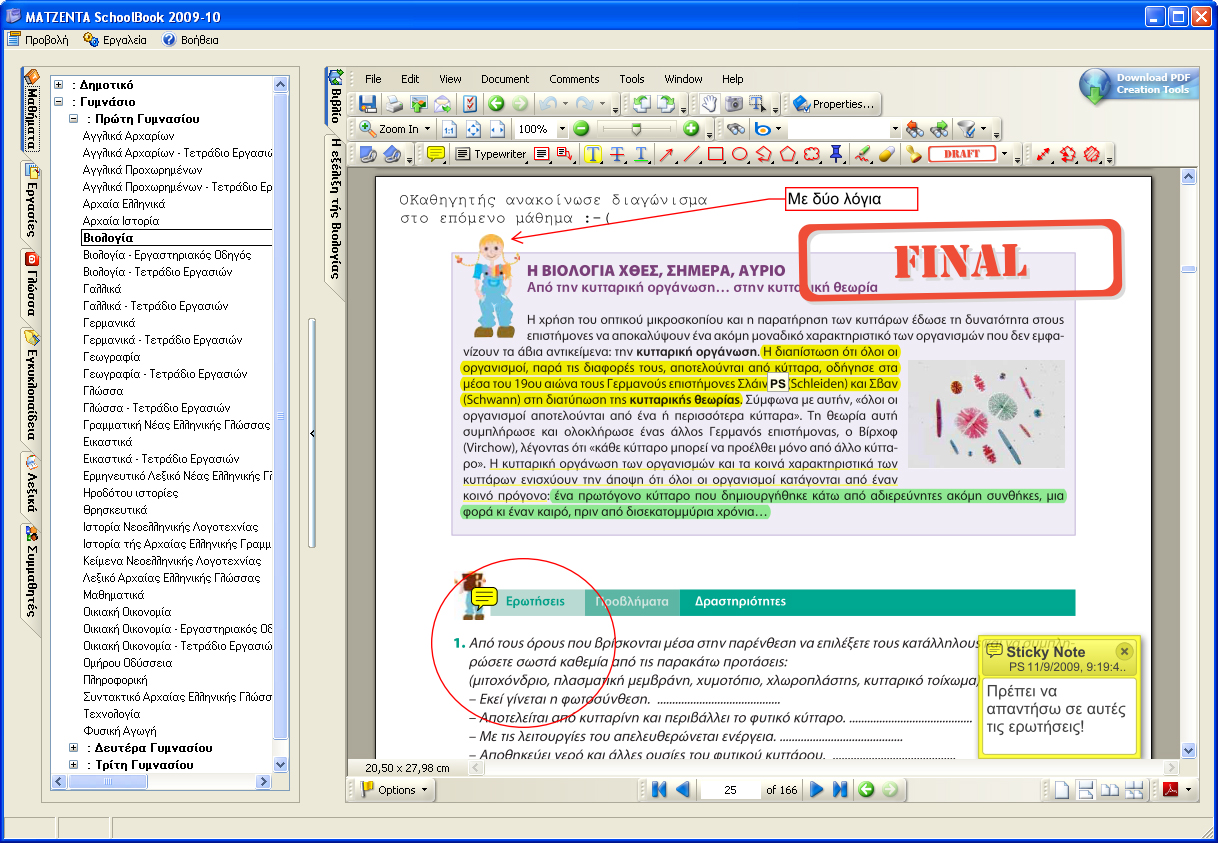Viewport: 1218px width, 843px height.
Task: Select the Snapshot camera tool
Action: (734, 104)
